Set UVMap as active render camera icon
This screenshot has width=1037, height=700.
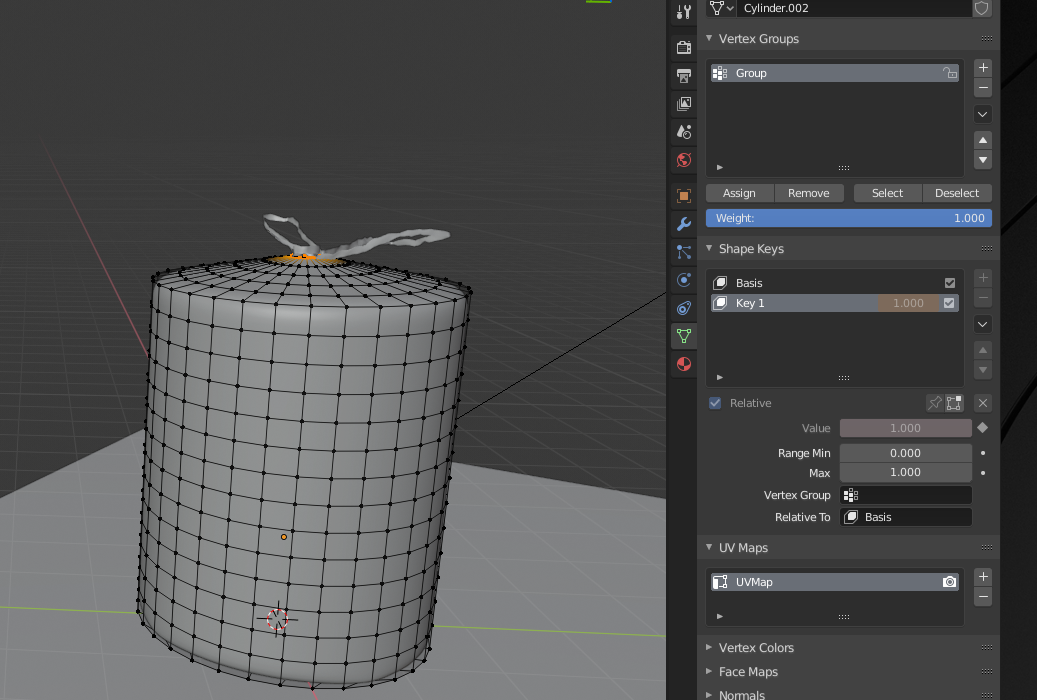tap(949, 582)
